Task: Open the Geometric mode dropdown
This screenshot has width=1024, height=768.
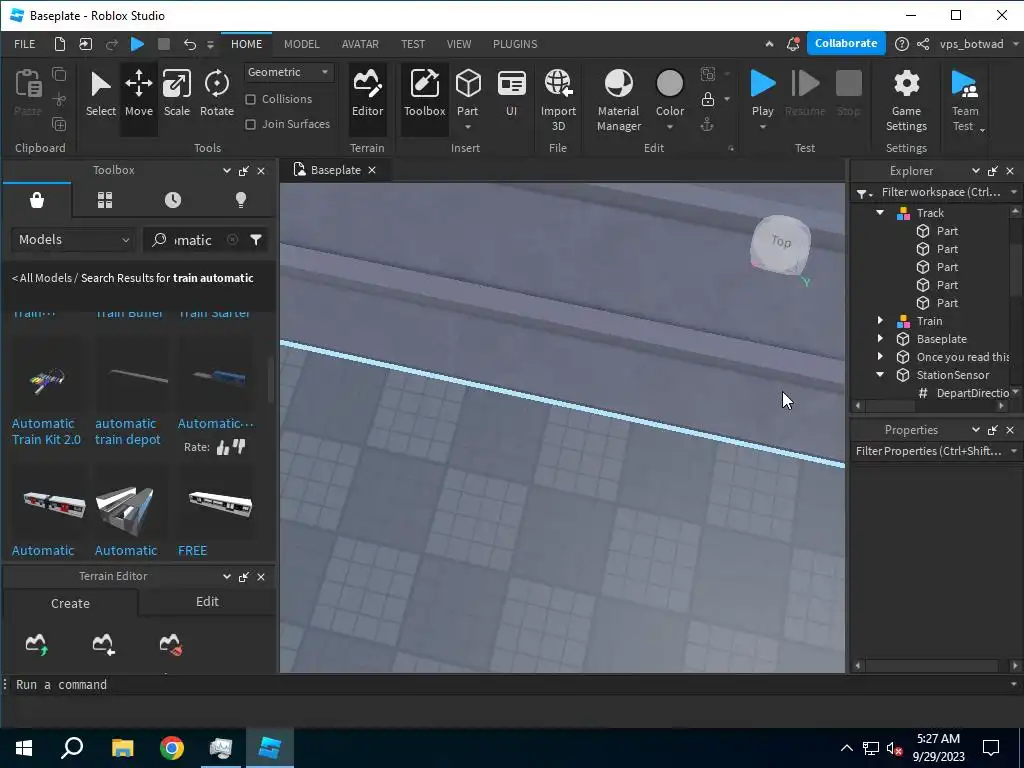Action: tap(289, 72)
